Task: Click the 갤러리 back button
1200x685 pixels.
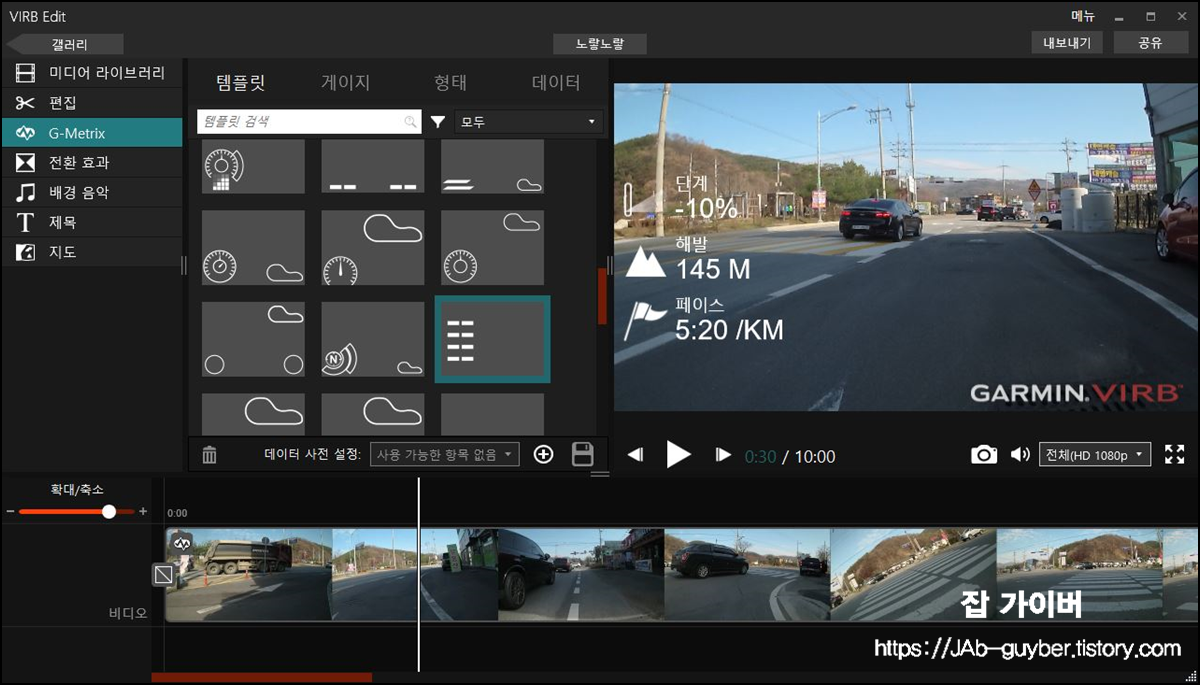Action: coord(65,44)
